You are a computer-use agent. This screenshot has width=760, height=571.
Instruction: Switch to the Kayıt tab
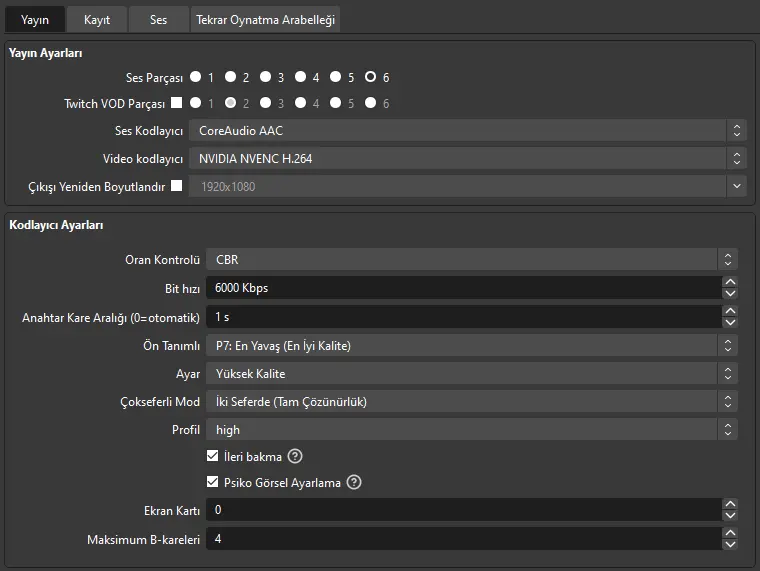point(97,19)
